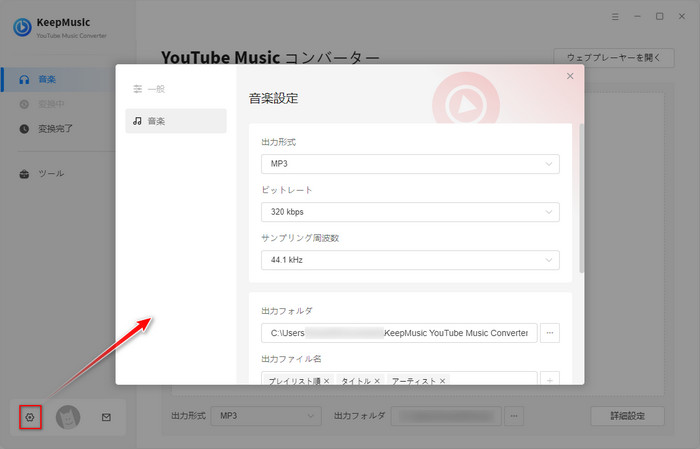Click the settings dialog vertical scrollbar

coord(581,198)
